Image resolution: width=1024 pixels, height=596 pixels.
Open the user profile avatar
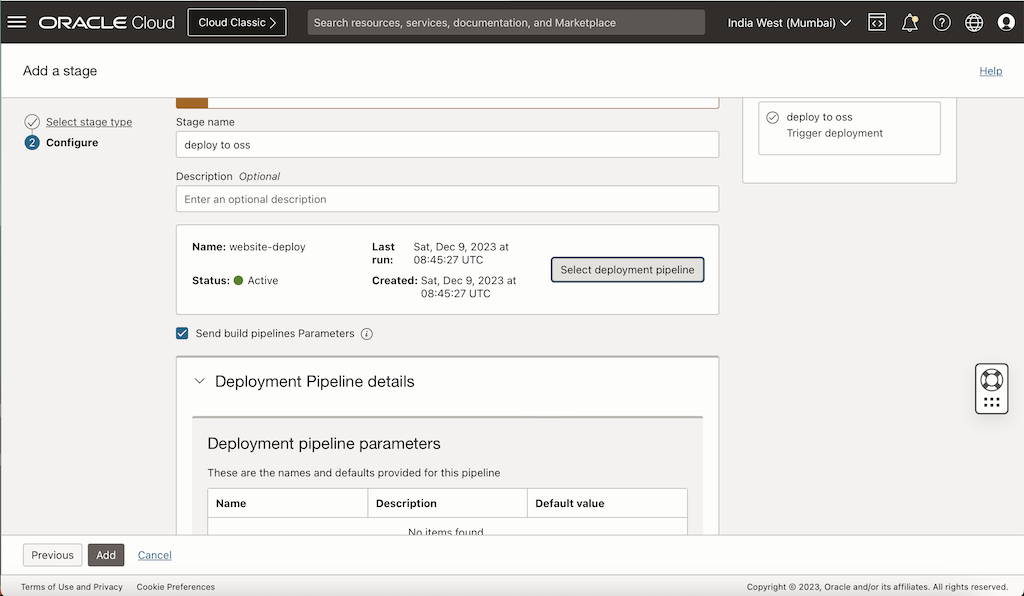point(1006,23)
